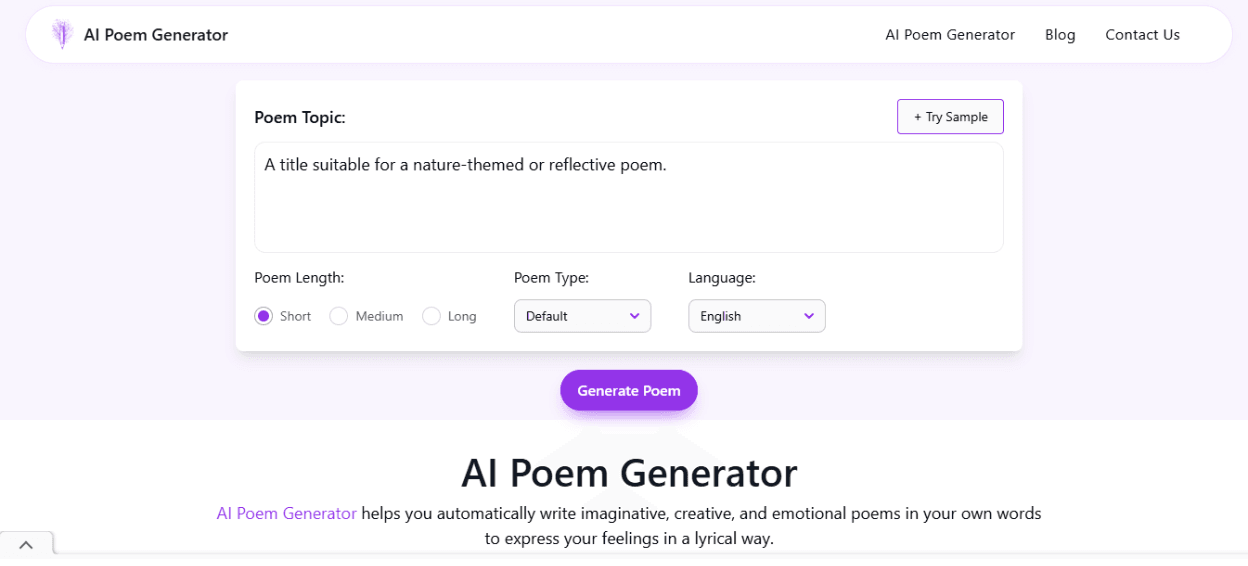
Task: Click the Poem Type chevron arrow
Action: [634, 316]
